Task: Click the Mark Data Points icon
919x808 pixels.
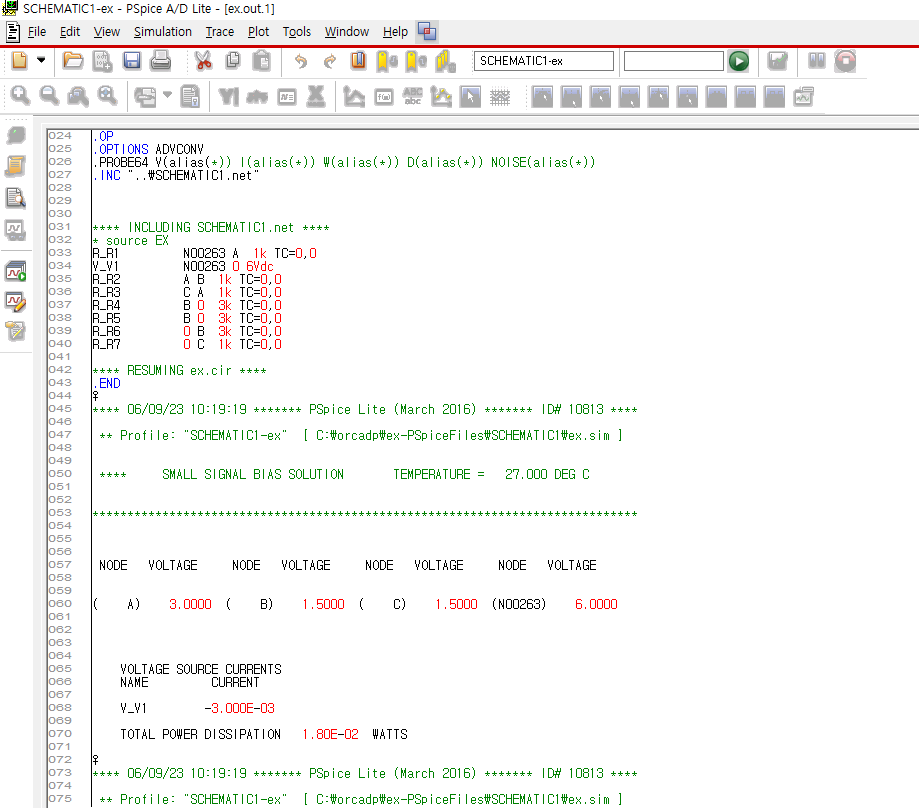Action: pos(441,97)
